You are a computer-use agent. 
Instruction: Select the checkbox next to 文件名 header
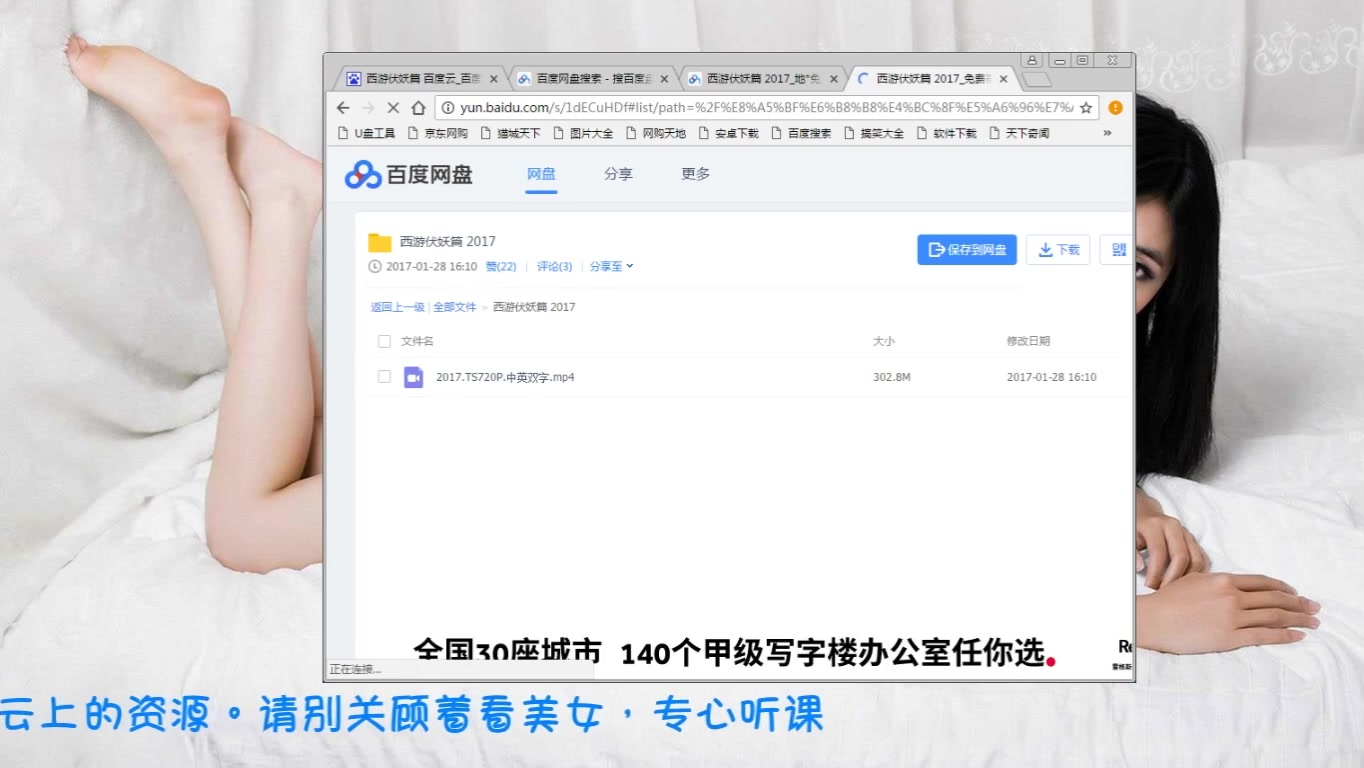(x=384, y=341)
